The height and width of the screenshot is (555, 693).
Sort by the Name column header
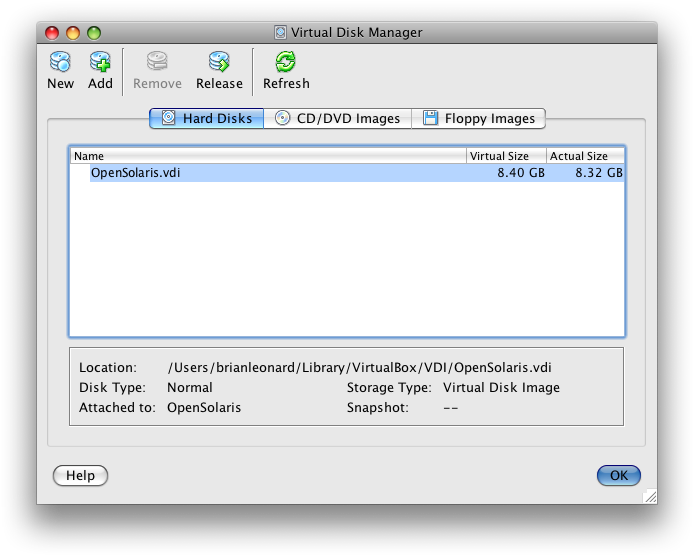click(x=267, y=156)
